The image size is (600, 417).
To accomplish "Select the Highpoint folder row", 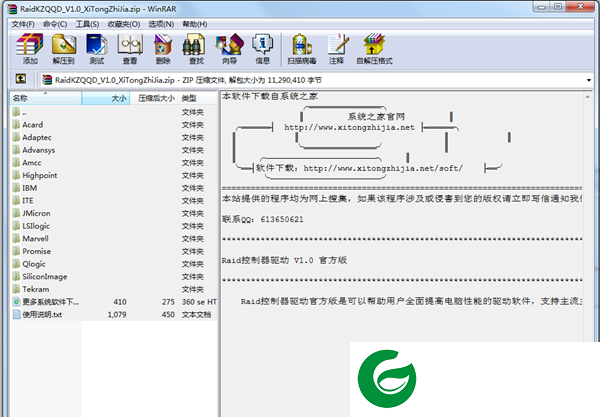I will pos(115,175).
